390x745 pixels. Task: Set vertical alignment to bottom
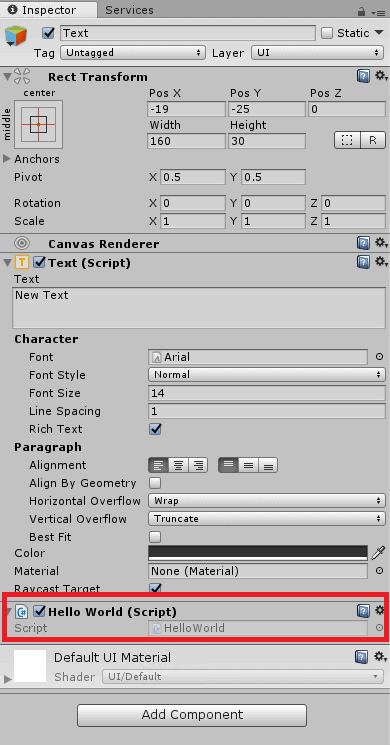coord(268,465)
